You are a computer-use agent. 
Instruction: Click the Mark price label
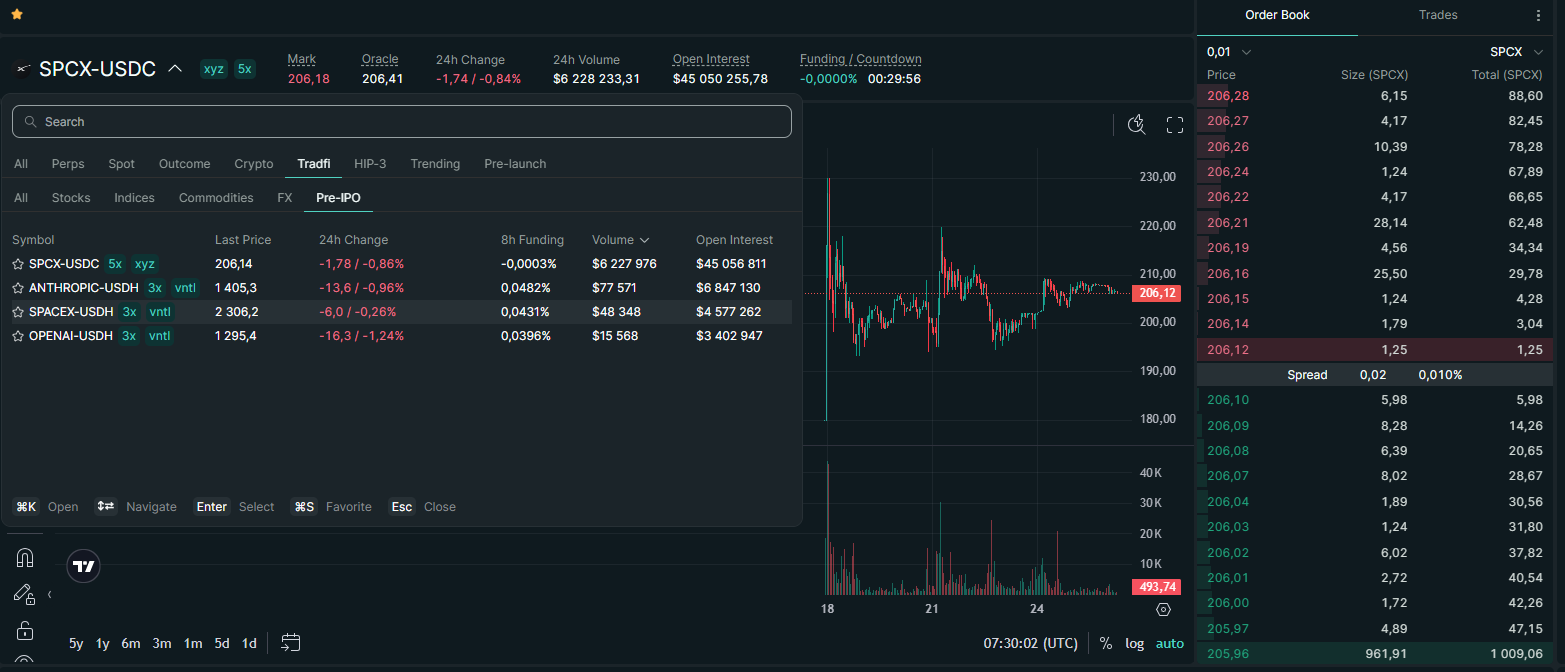[301, 59]
